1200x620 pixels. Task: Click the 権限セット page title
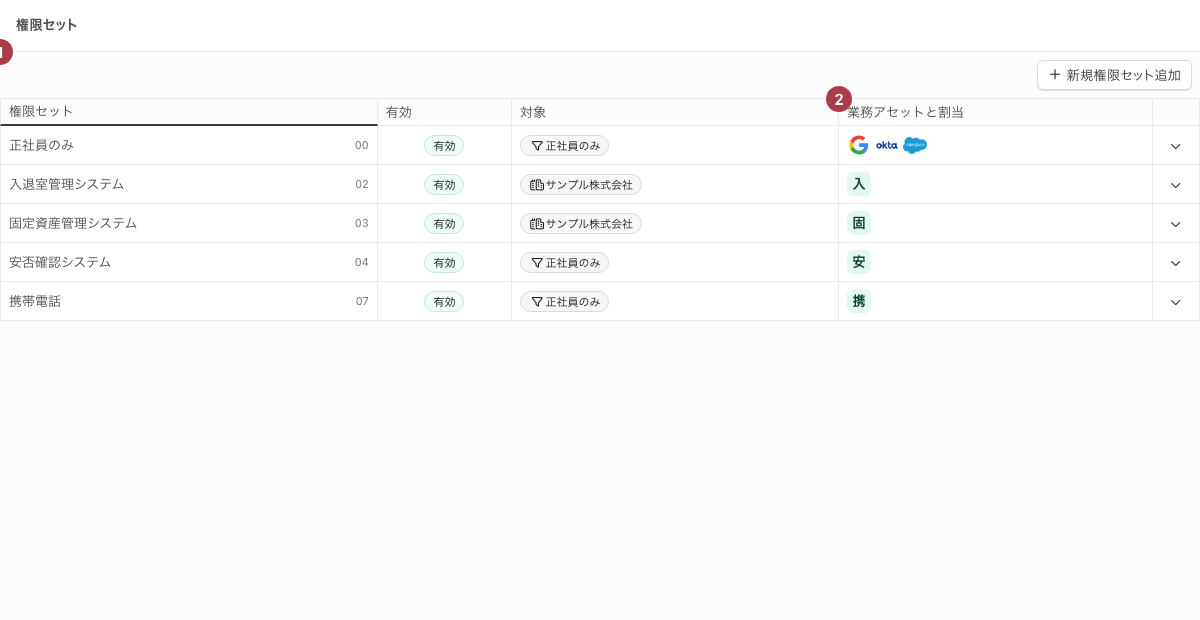46,25
